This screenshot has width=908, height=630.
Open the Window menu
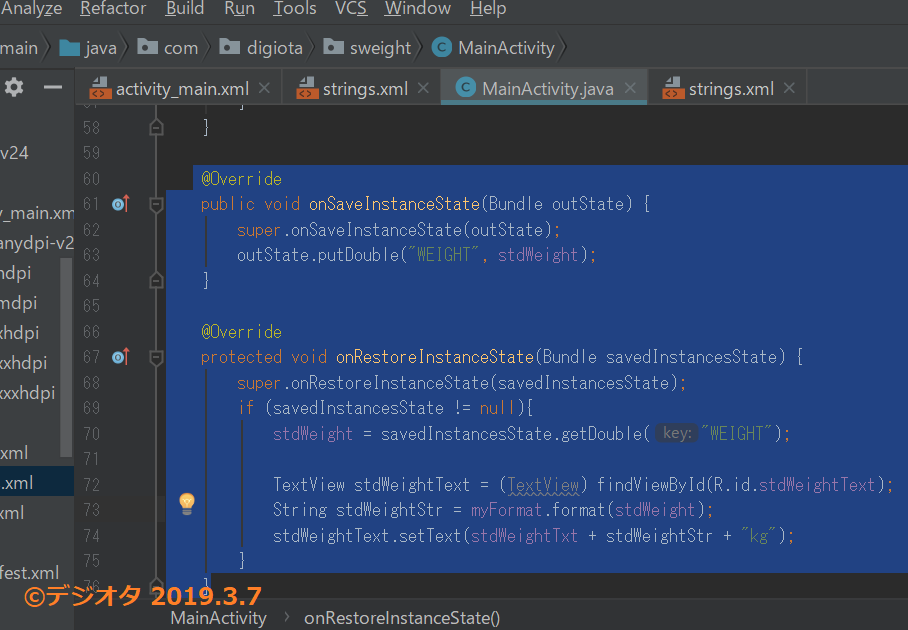click(x=418, y=8)
